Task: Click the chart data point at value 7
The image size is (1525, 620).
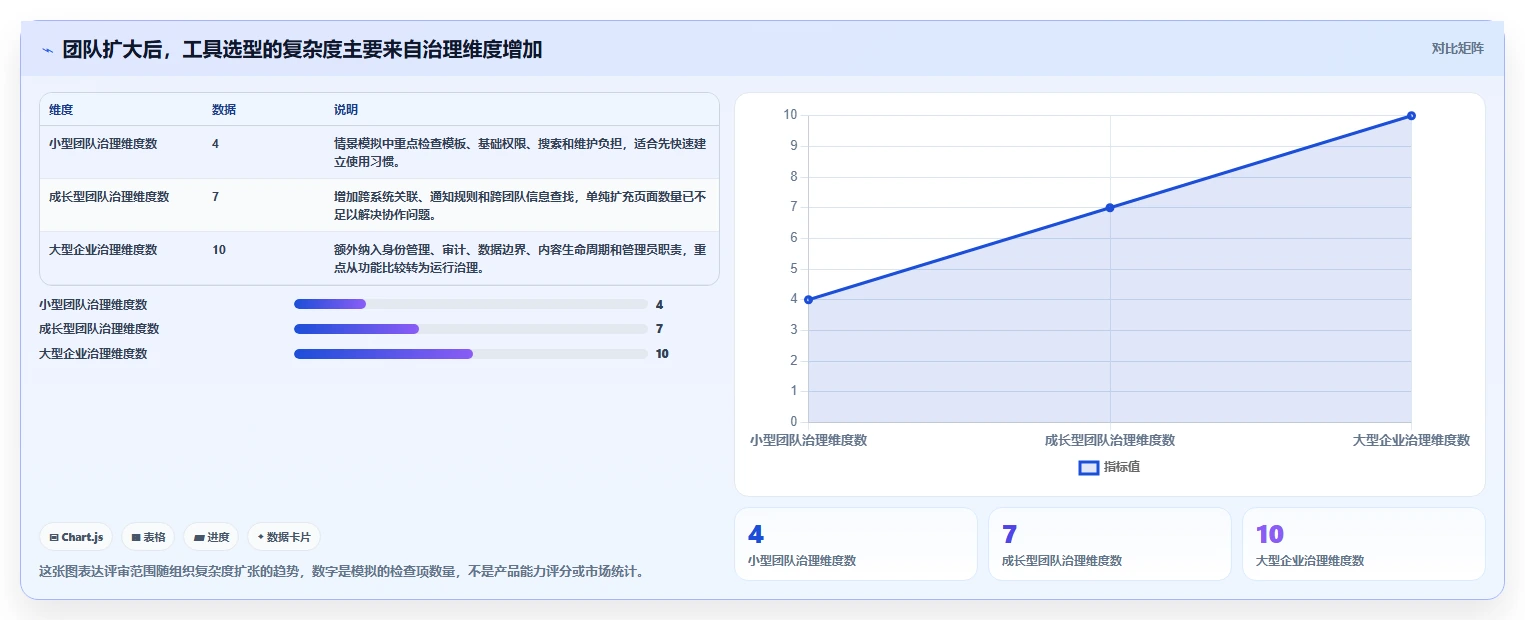Action: coord(1110,207)
